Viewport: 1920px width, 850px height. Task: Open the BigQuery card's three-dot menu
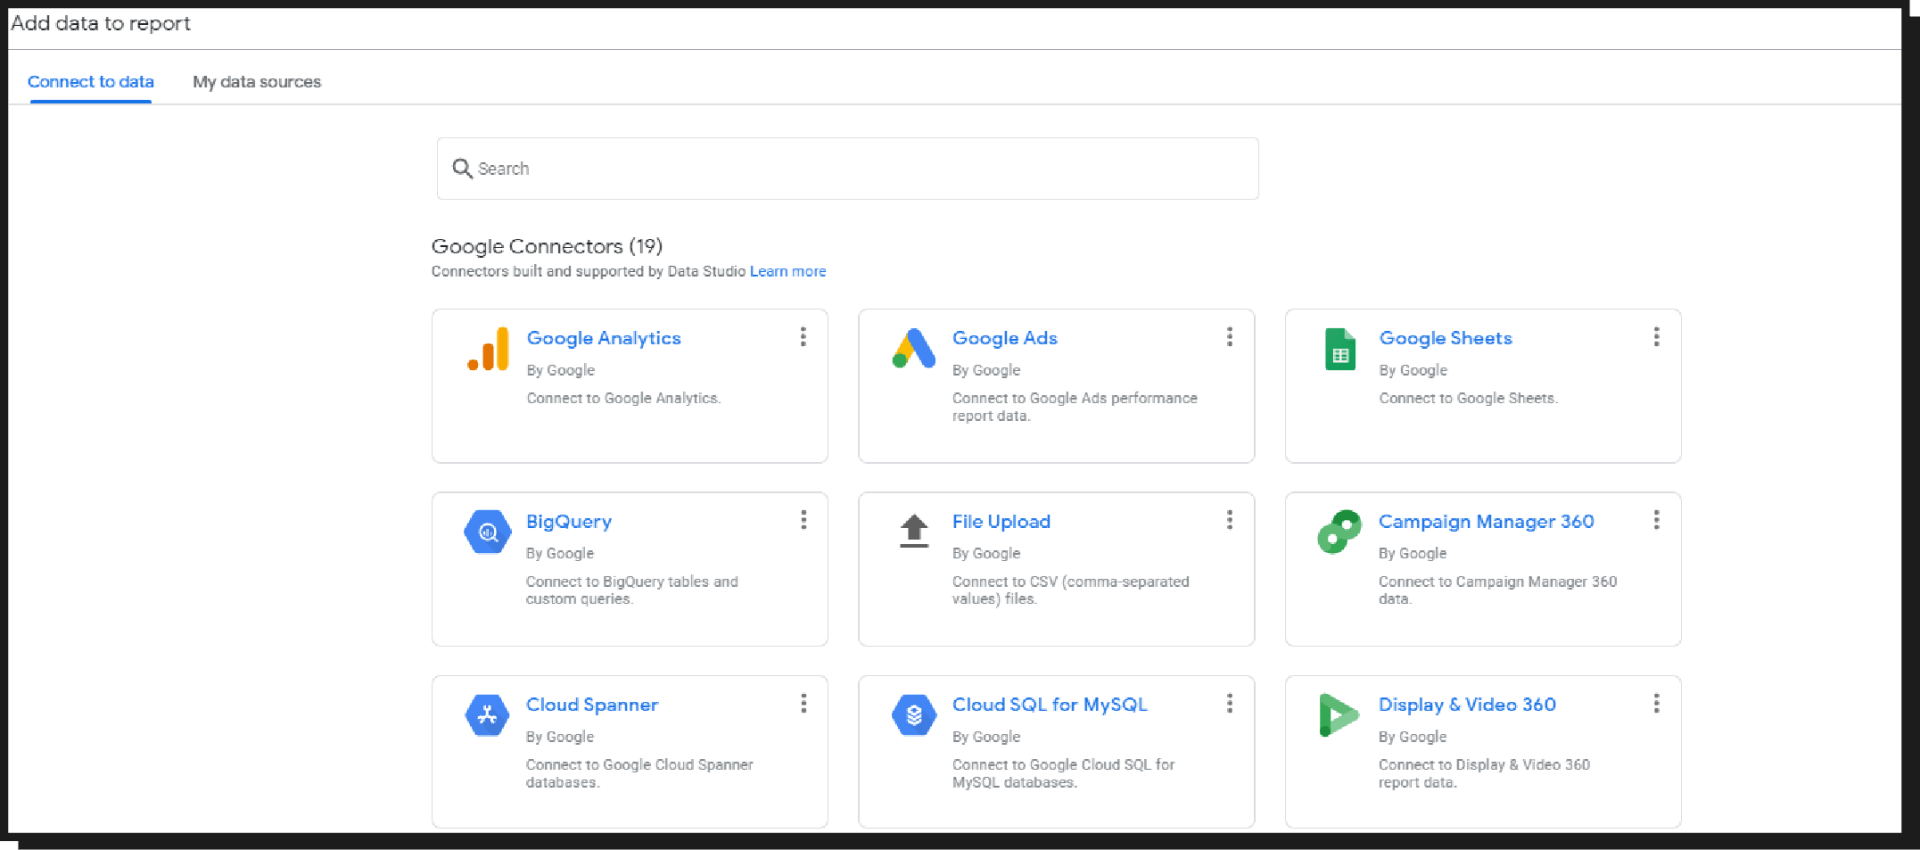coord(803,520)
